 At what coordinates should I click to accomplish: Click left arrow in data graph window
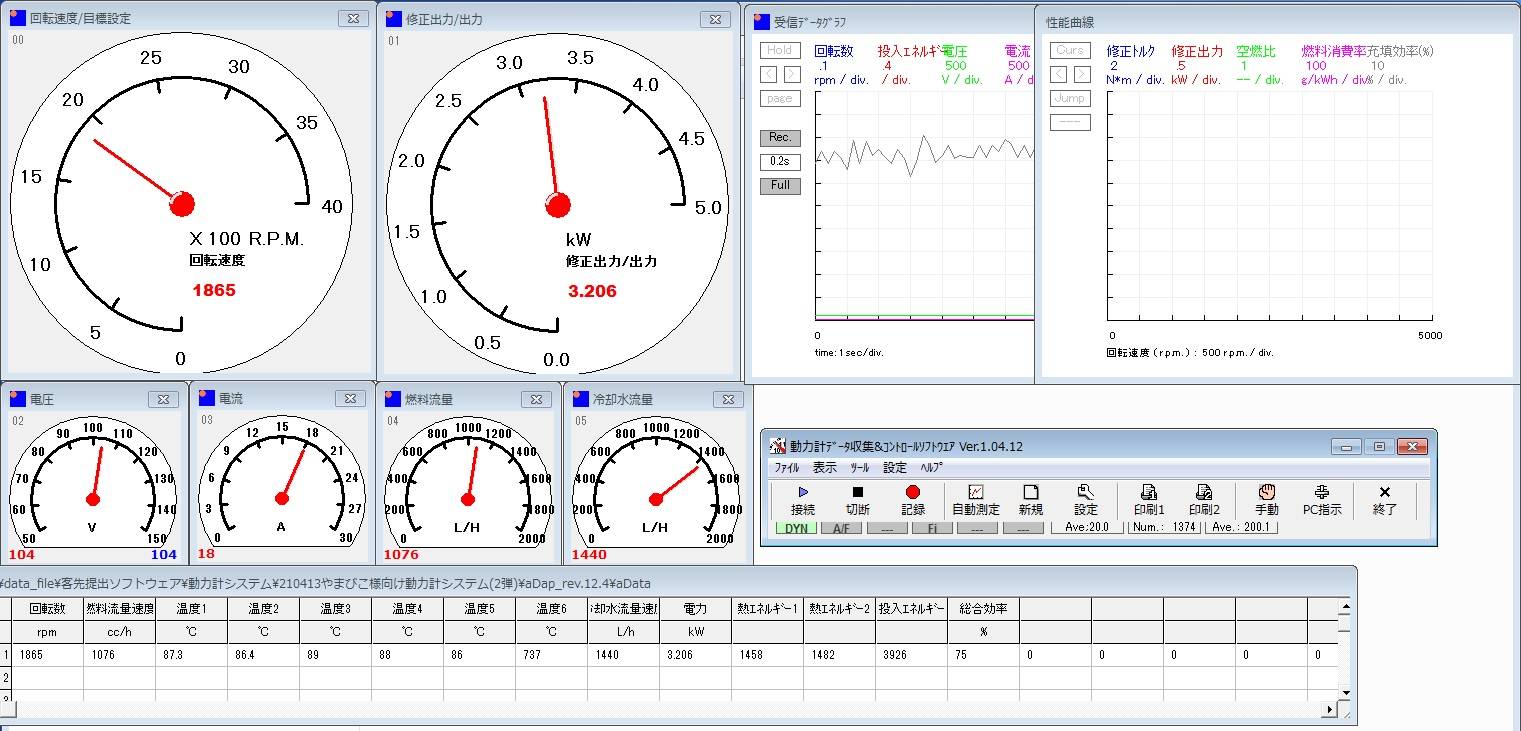(x=768, y=74)
